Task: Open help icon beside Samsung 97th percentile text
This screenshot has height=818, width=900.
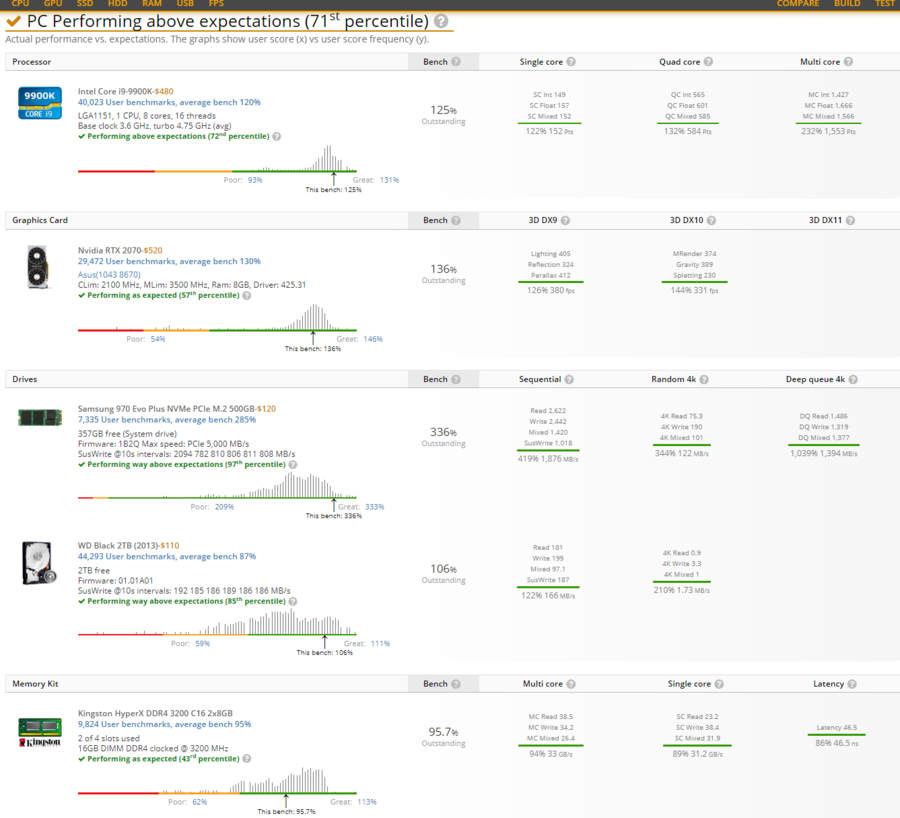Action: click(x=293, y=465)
